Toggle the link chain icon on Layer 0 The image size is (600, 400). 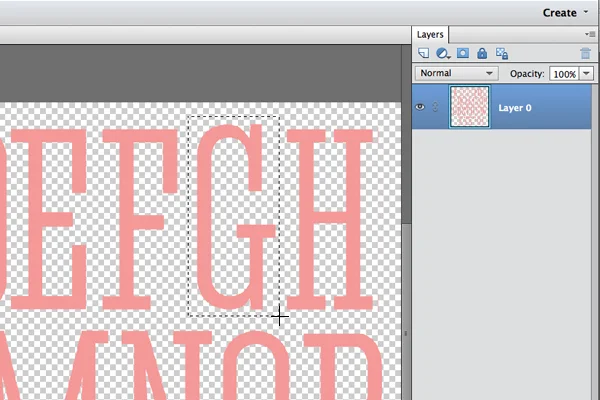(435, 107)
